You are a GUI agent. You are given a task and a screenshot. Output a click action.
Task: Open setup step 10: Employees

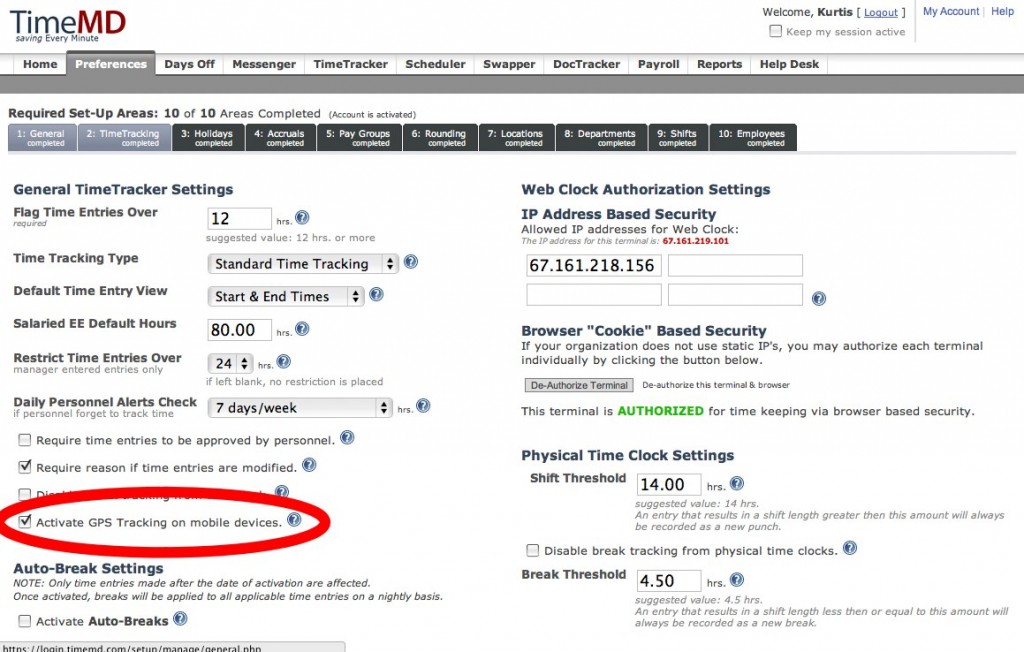point(753,137)
